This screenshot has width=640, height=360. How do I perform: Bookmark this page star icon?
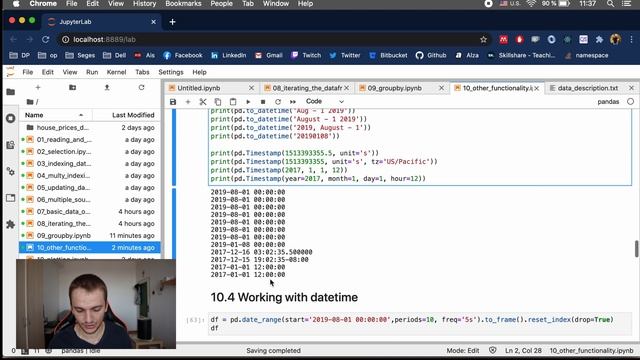(484, 40)
